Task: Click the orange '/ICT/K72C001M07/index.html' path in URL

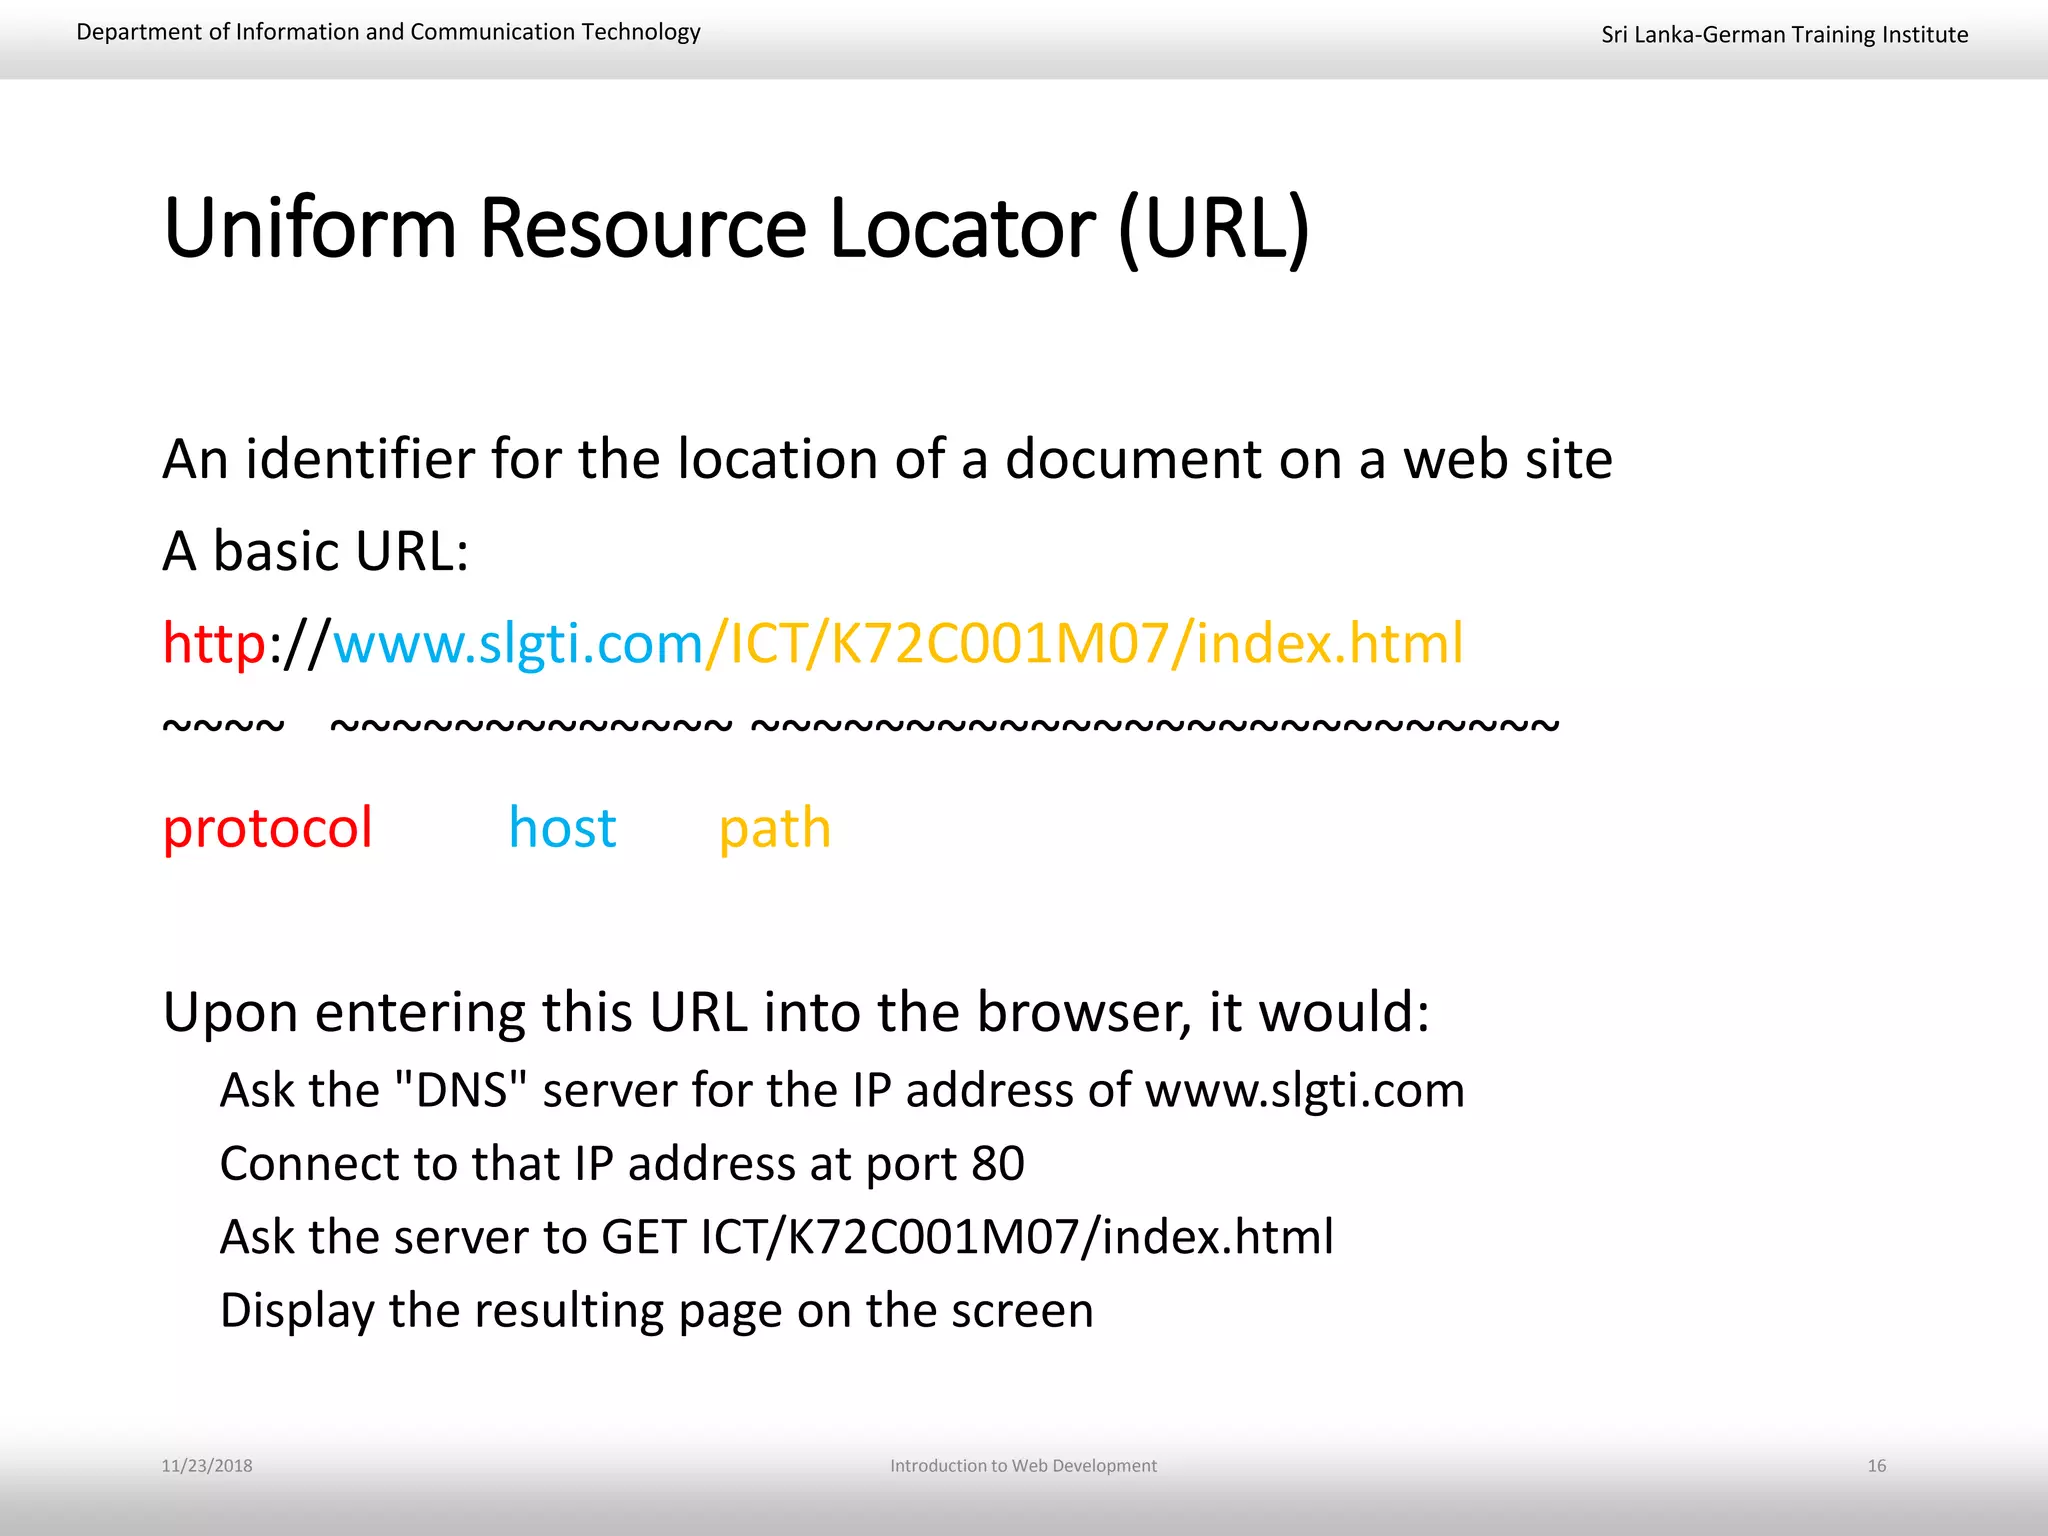Action: tap(1084, 643)
